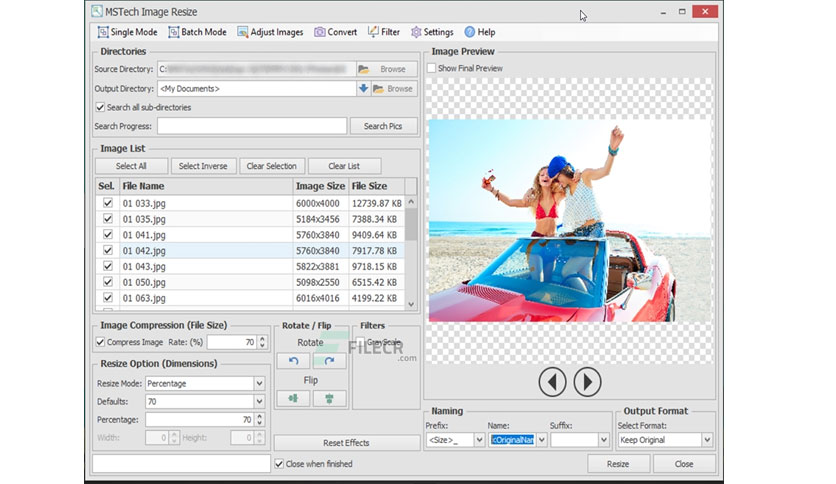This screenshot has width=836, height=484.
Task: Uncheck the 01 041.jpg selection box
Action: [108, 235]
